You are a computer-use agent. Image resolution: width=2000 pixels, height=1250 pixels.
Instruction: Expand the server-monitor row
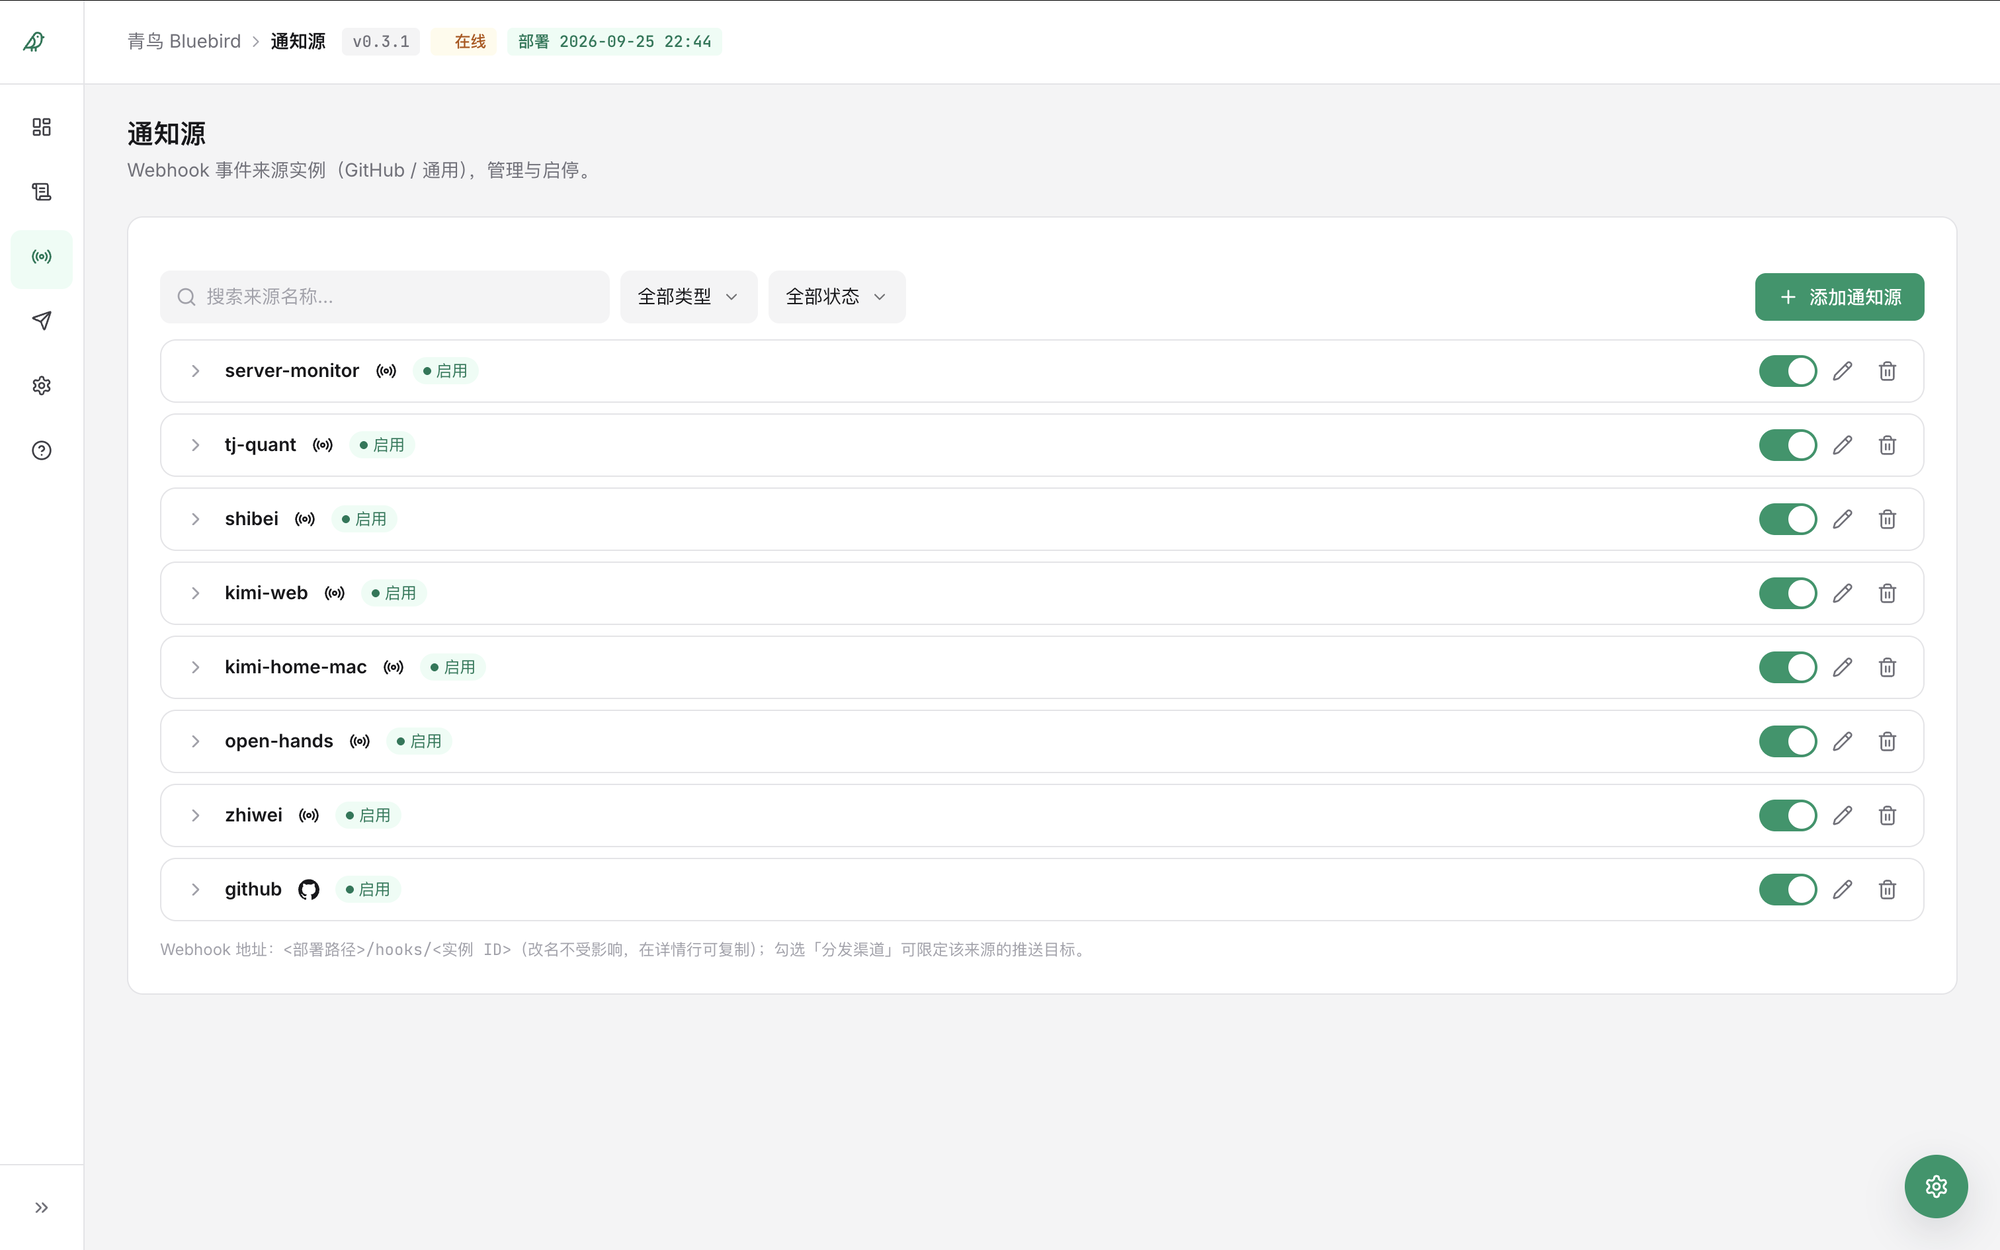coord(195,371)
